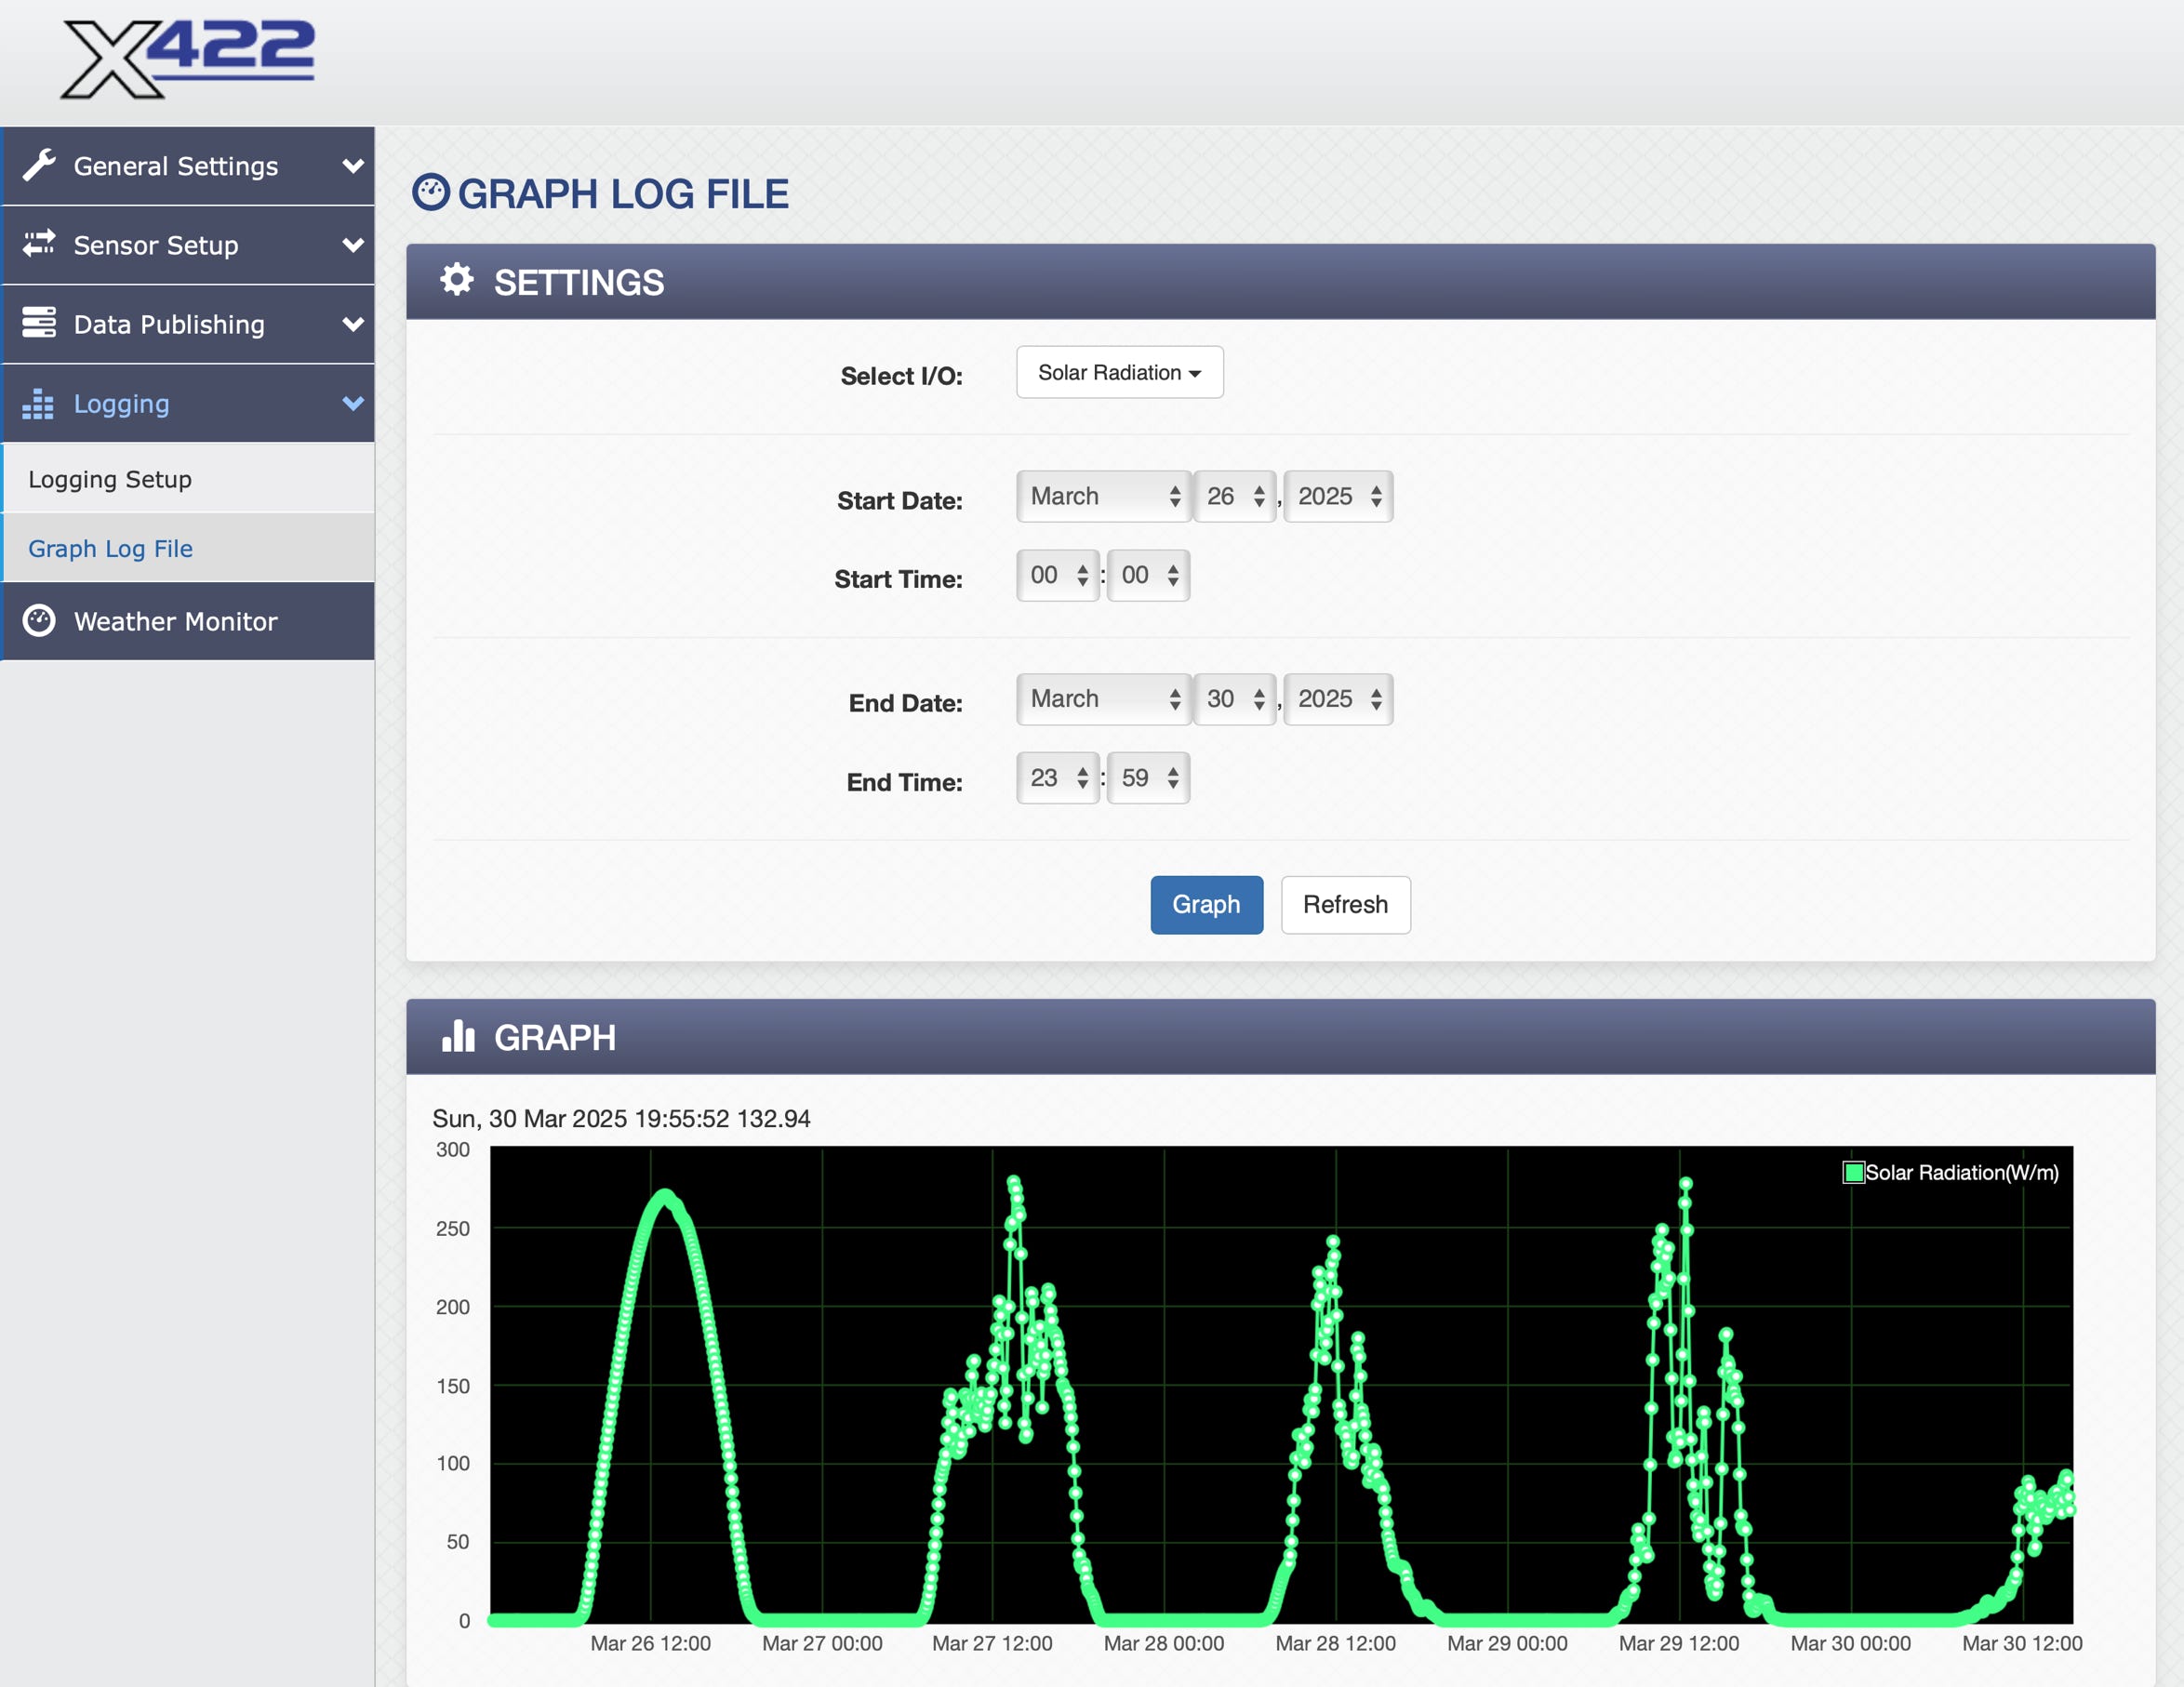Image resolution: width=2184 pixels, height=1687 pixels.
Task: Open the End Date day selector
Action: [x=1235, y=699]
